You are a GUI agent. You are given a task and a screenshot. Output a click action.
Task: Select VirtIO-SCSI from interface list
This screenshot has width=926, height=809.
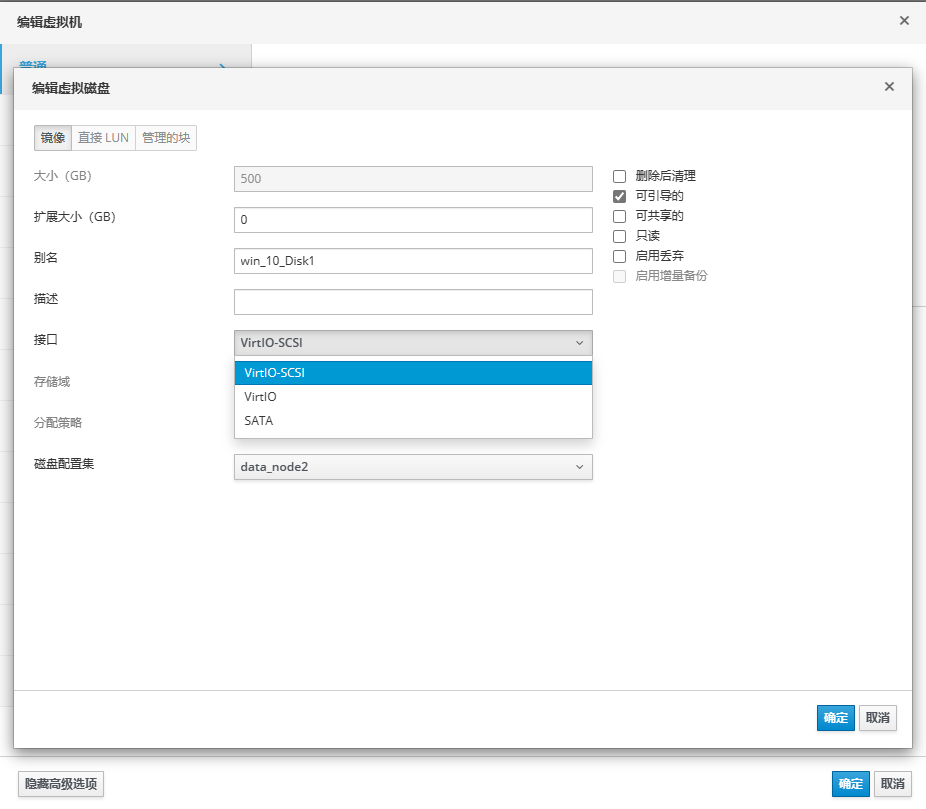coord(413,373)
